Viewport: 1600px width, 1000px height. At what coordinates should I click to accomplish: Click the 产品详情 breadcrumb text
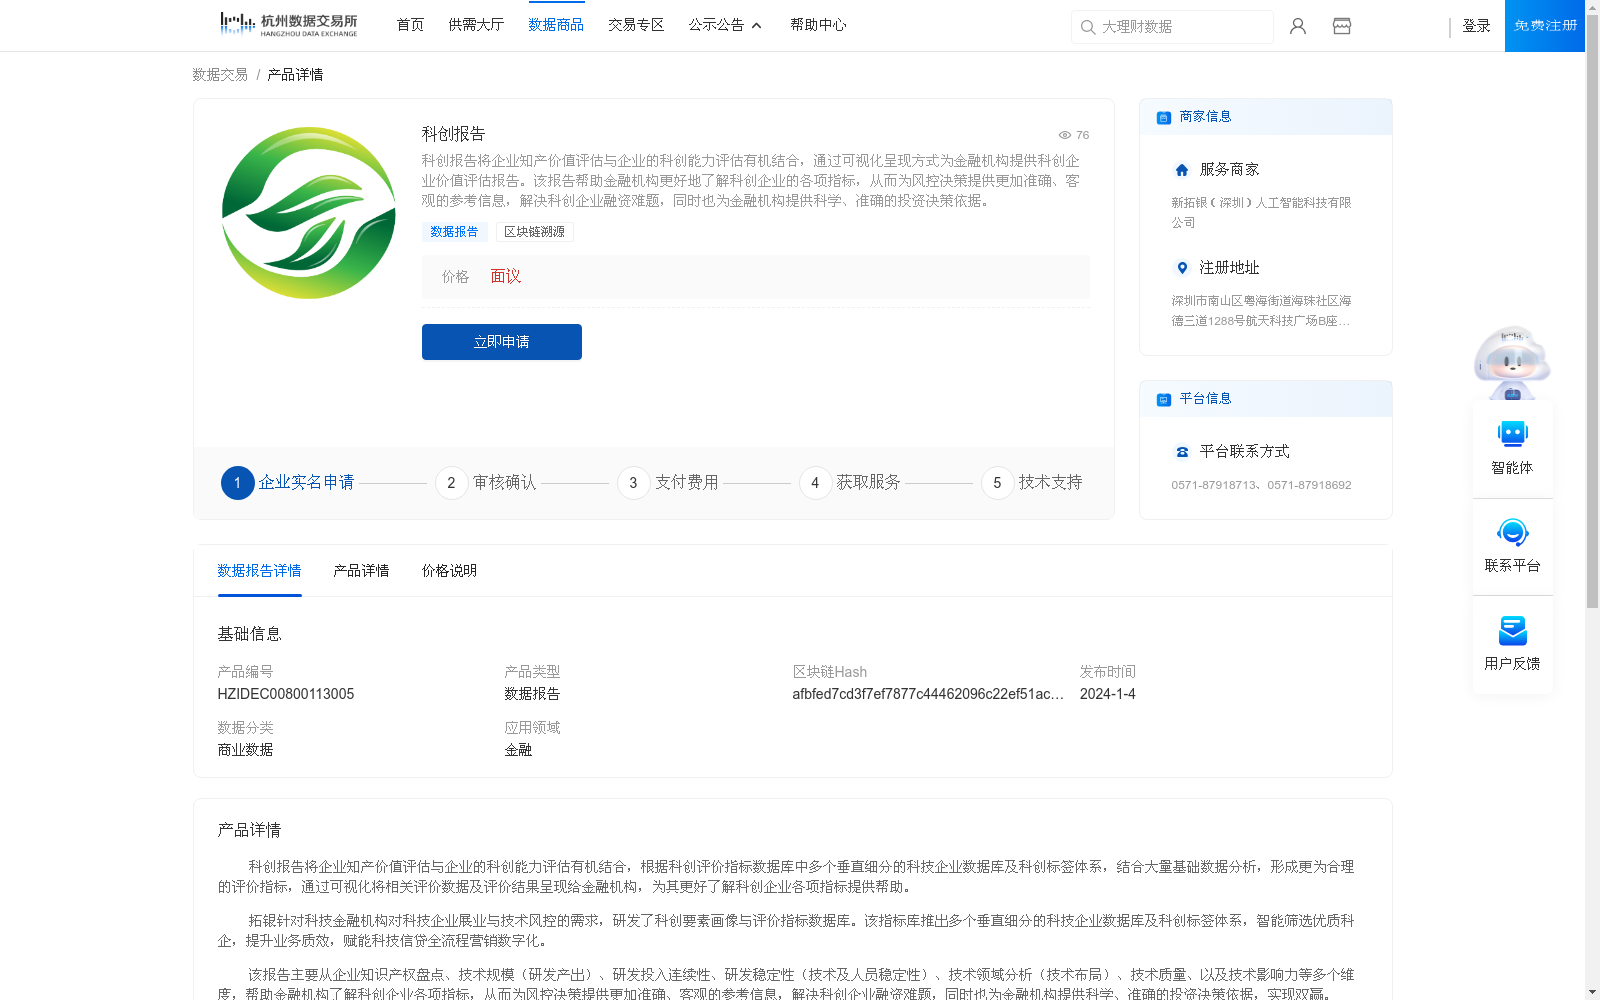295,75
